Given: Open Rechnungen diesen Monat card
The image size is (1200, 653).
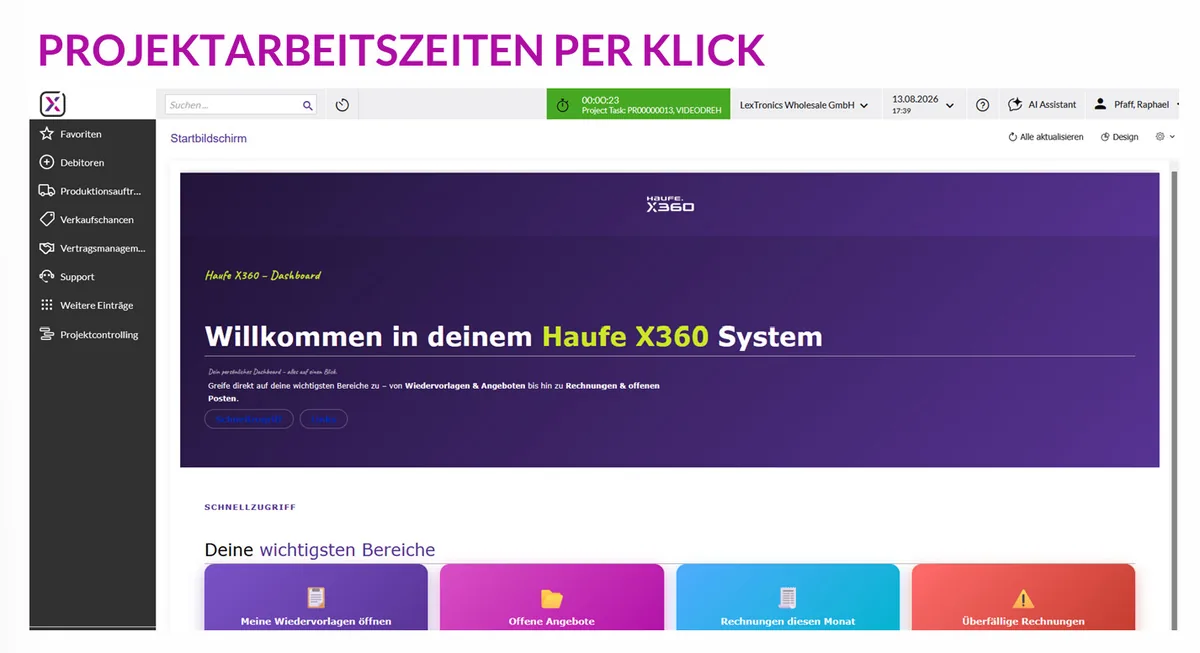Looking at the screenshot, I should (788, 598).
